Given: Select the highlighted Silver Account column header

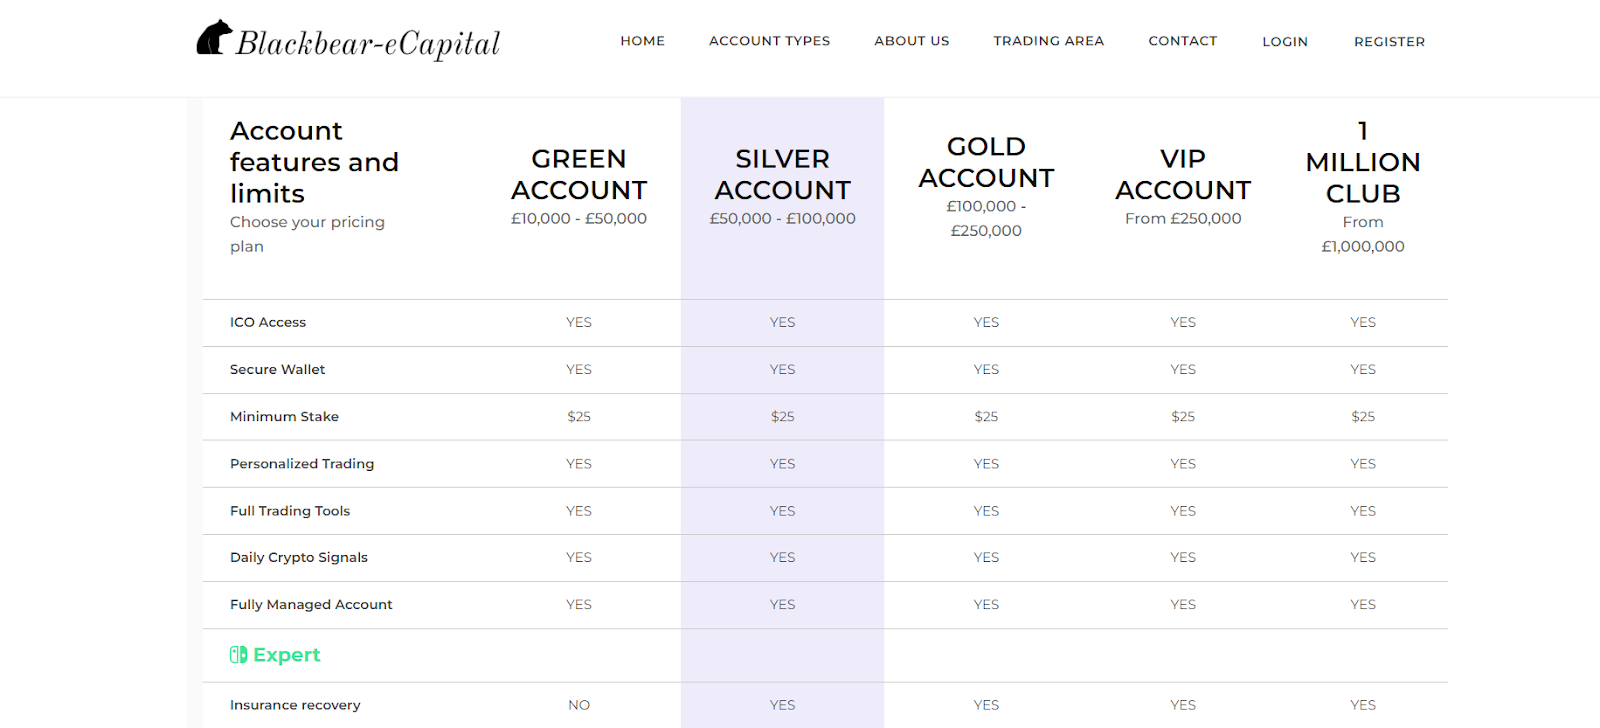Looking at the screenshot, I should [x=782, y=175].
